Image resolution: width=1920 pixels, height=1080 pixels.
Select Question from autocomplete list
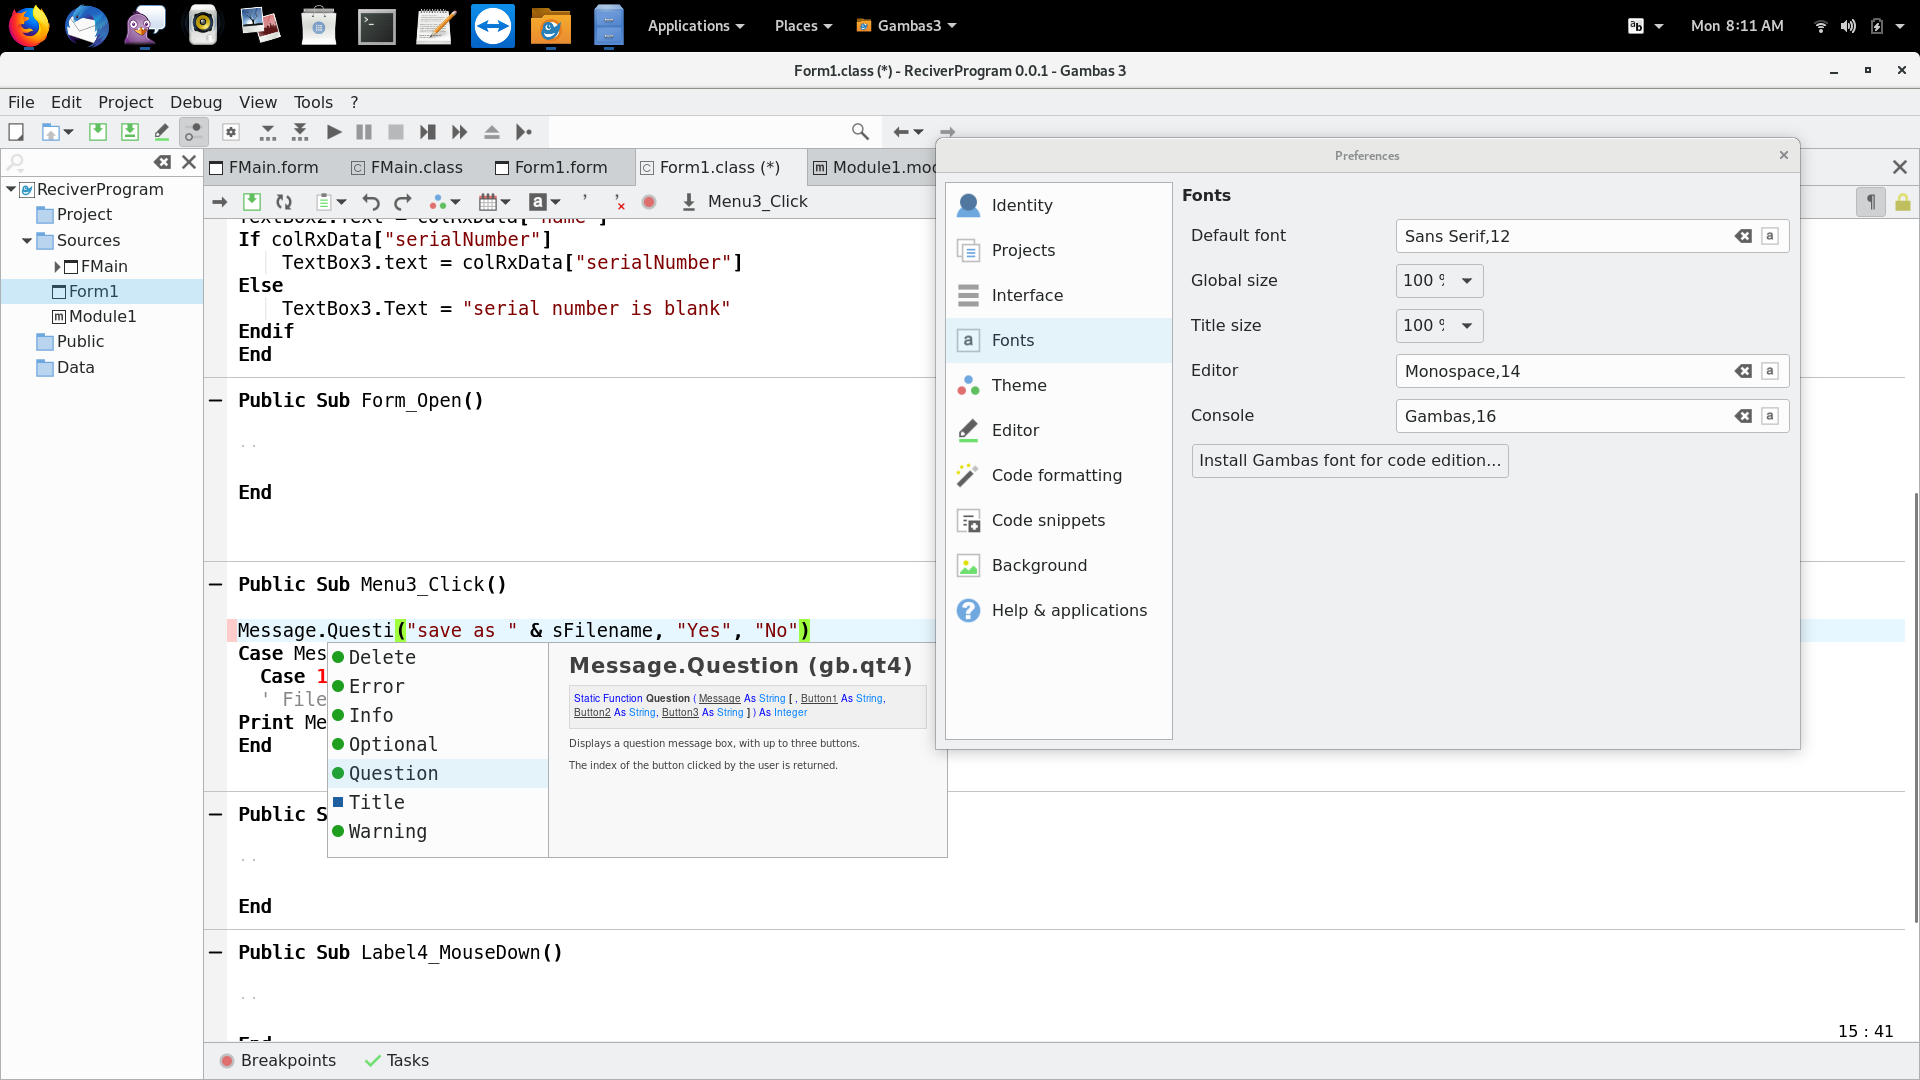click(393, 773)
